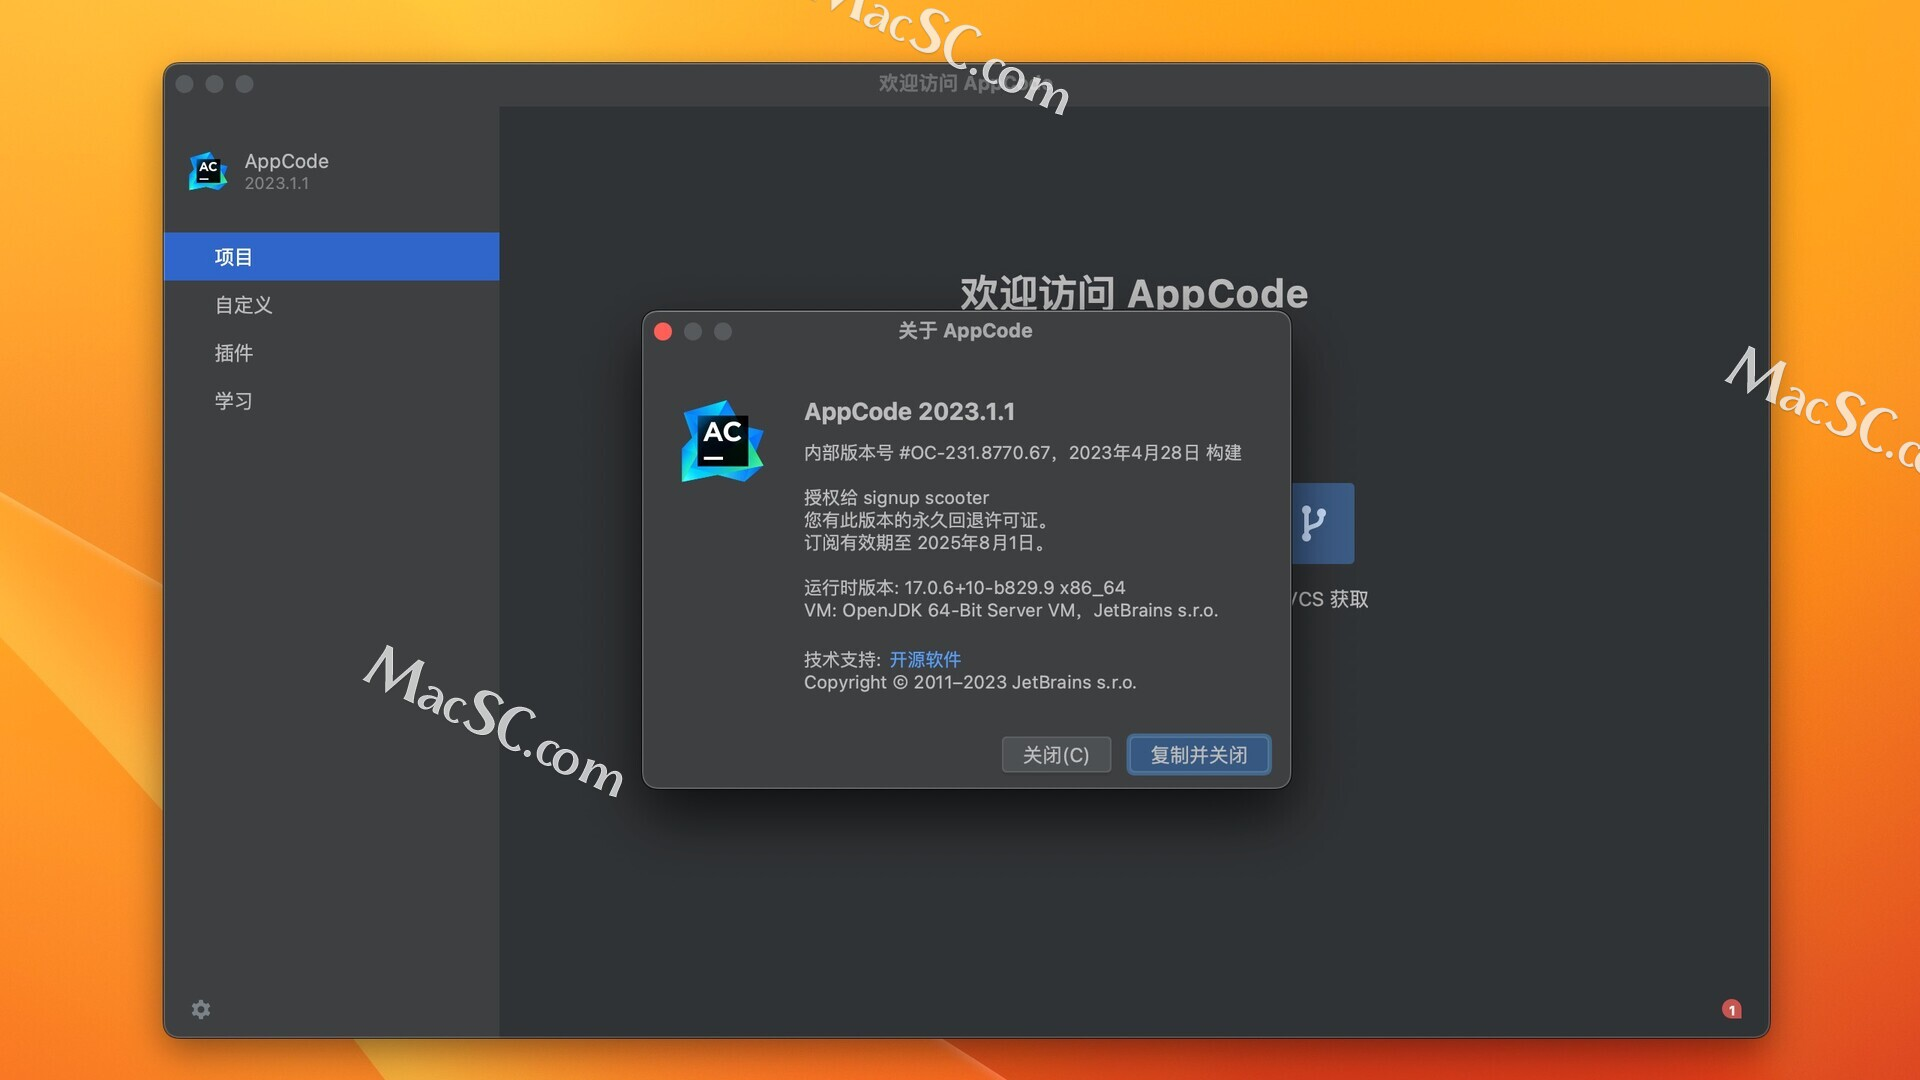Click the runtime version 17.0.6+10-b829.9 line
The image size is (1920, 1080).
click(x=964, y=588)
